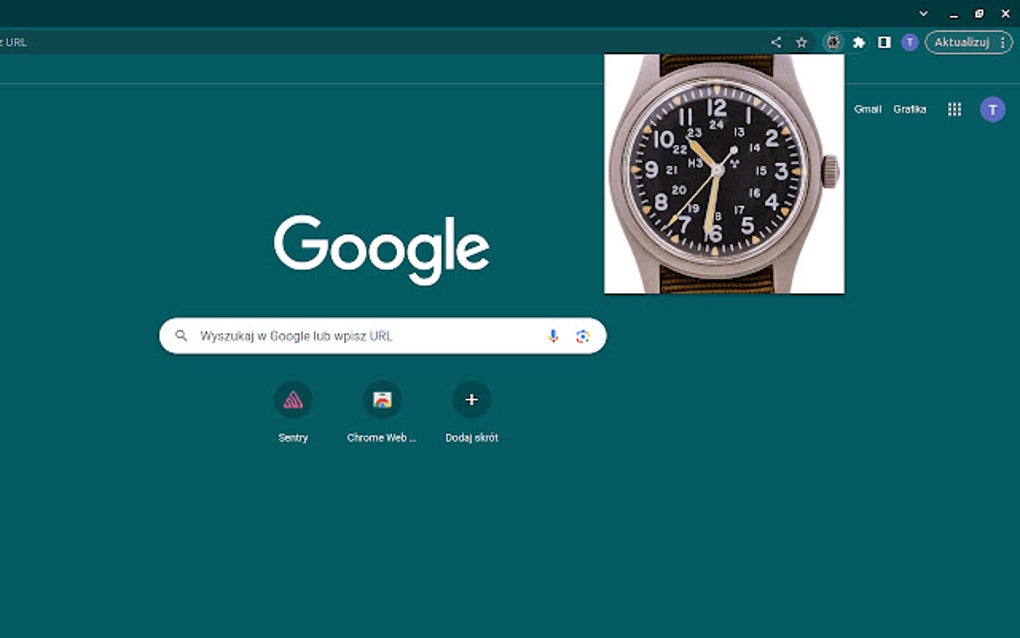This screenshot has width=1020, height=638.
Task: Select the voice search microphone icon
Action: point(553,335)
